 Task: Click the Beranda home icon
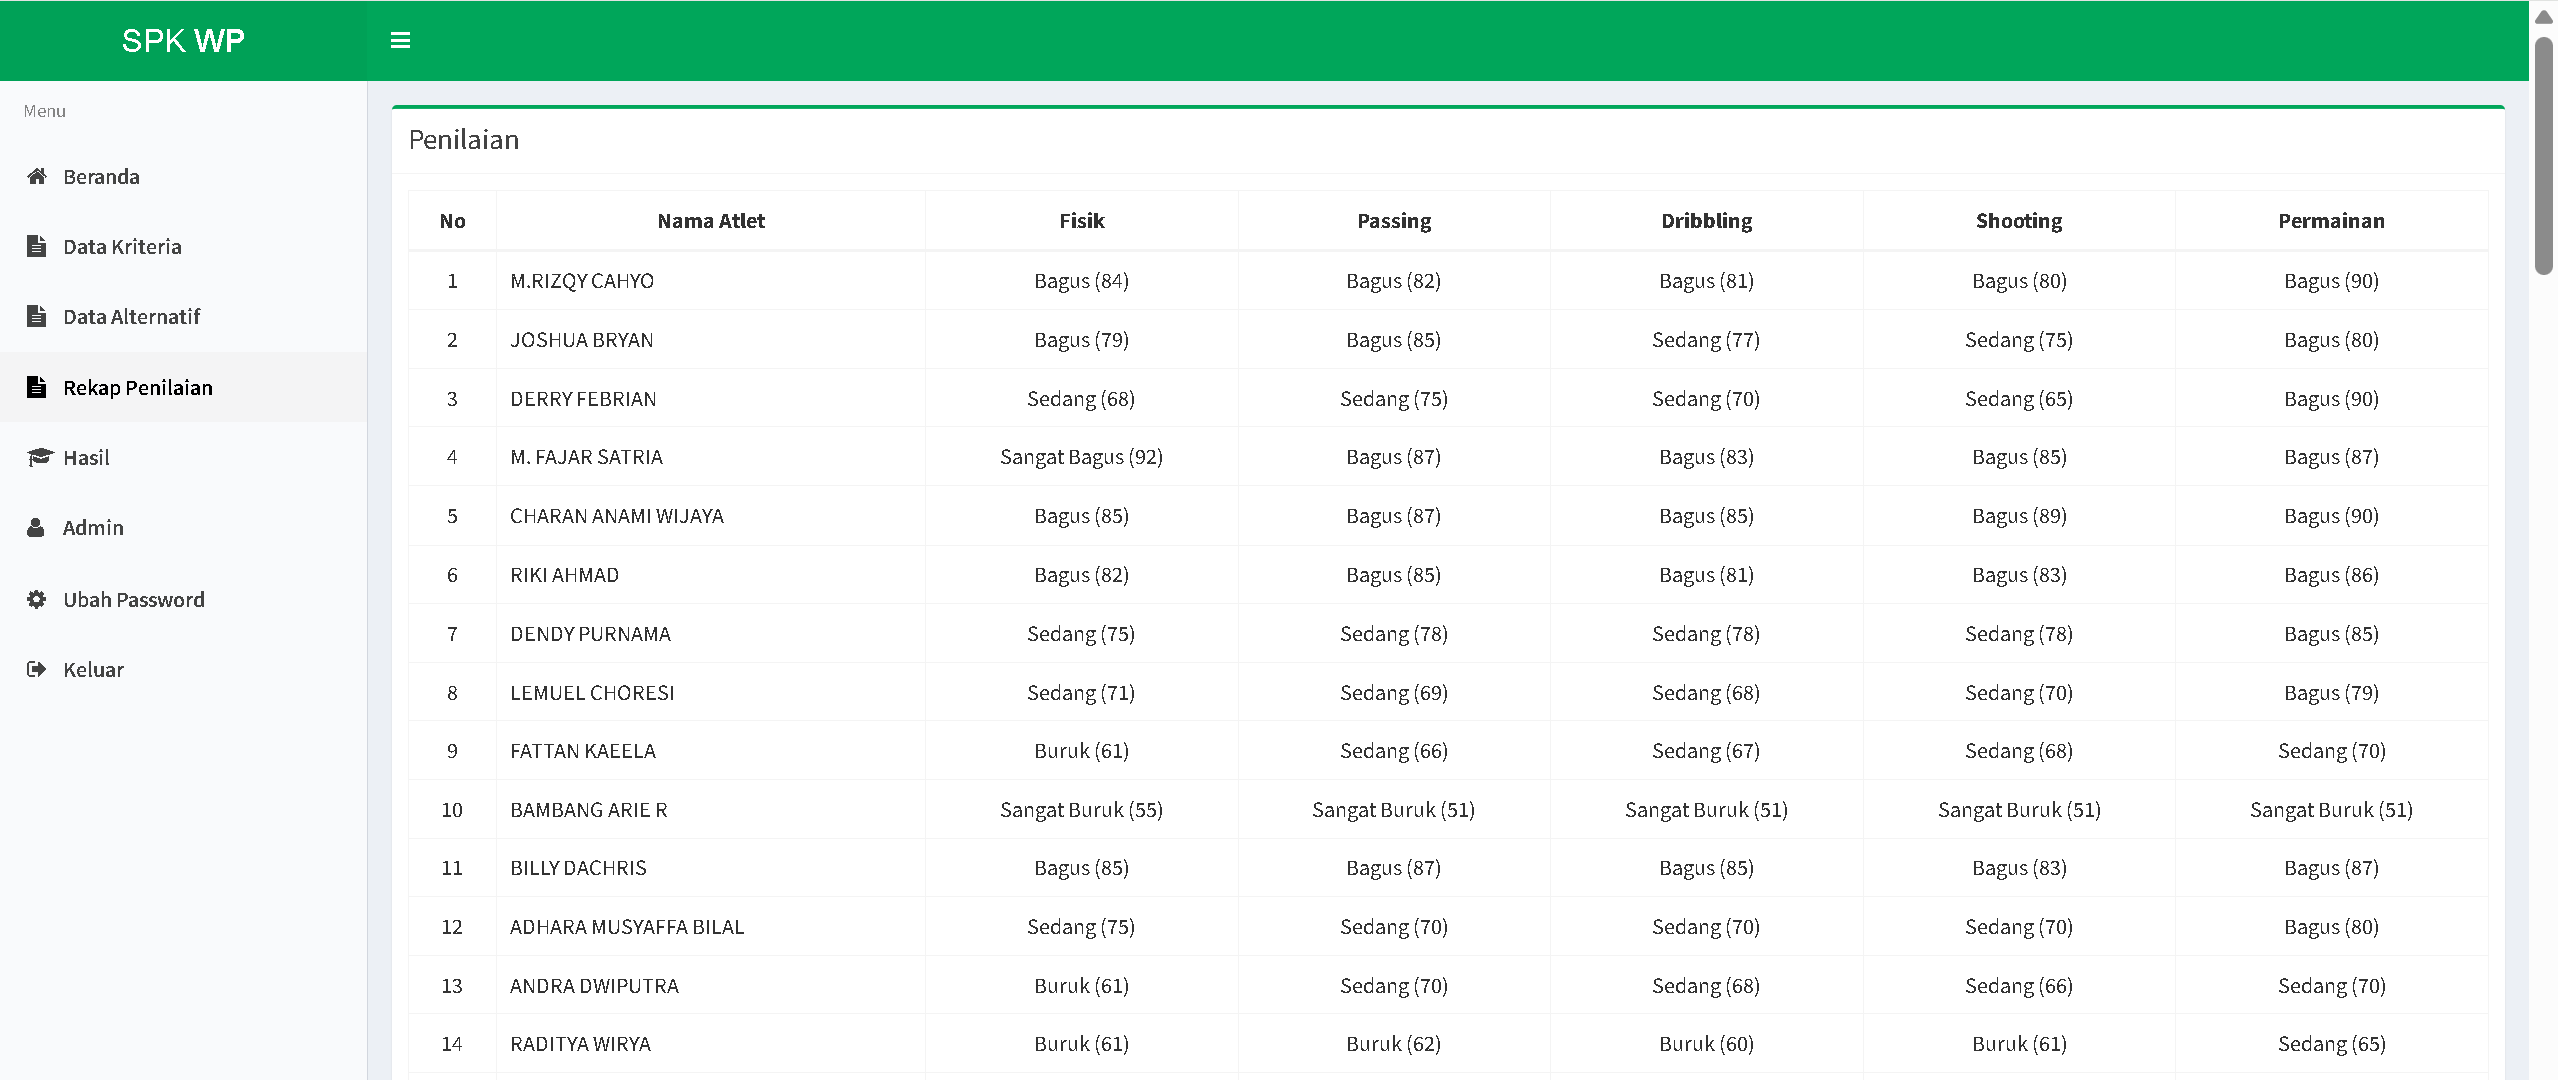pos(37,177)
